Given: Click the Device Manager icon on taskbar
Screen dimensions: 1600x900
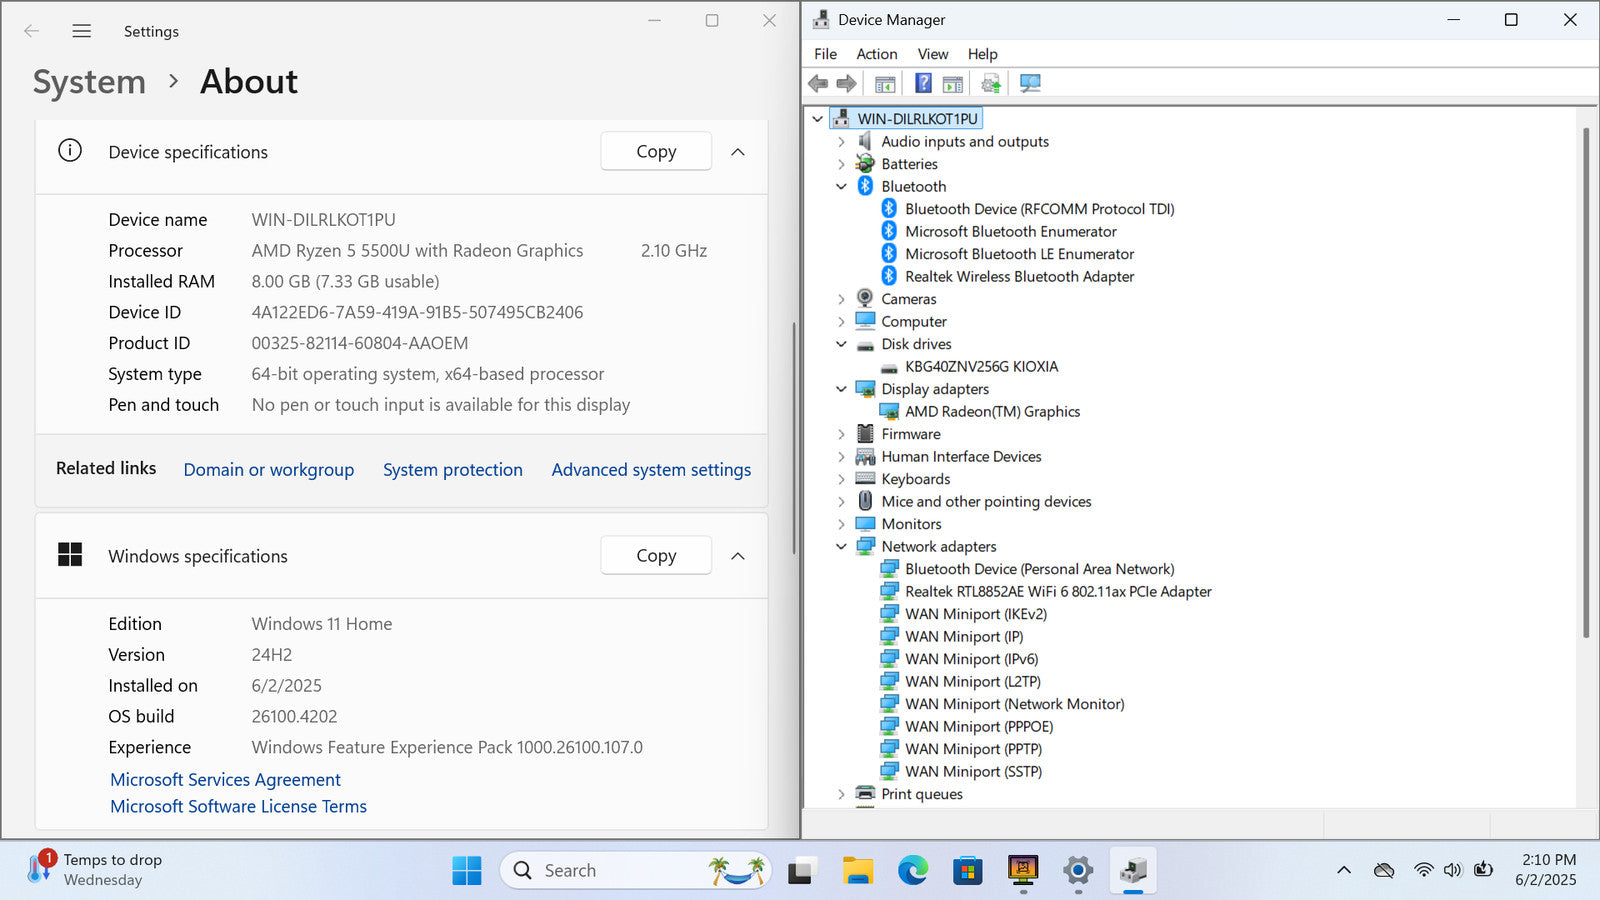Looking at the screenshot, I should point(1133,871).
